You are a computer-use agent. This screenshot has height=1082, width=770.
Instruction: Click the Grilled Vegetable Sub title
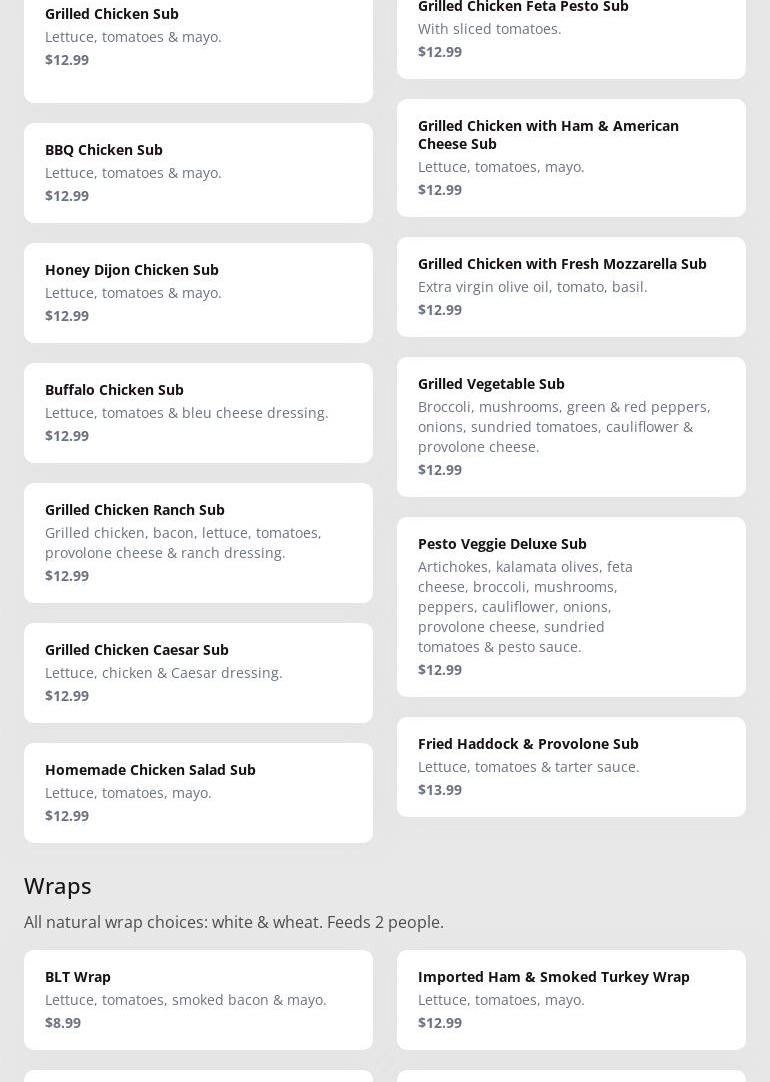coord(491,384)
